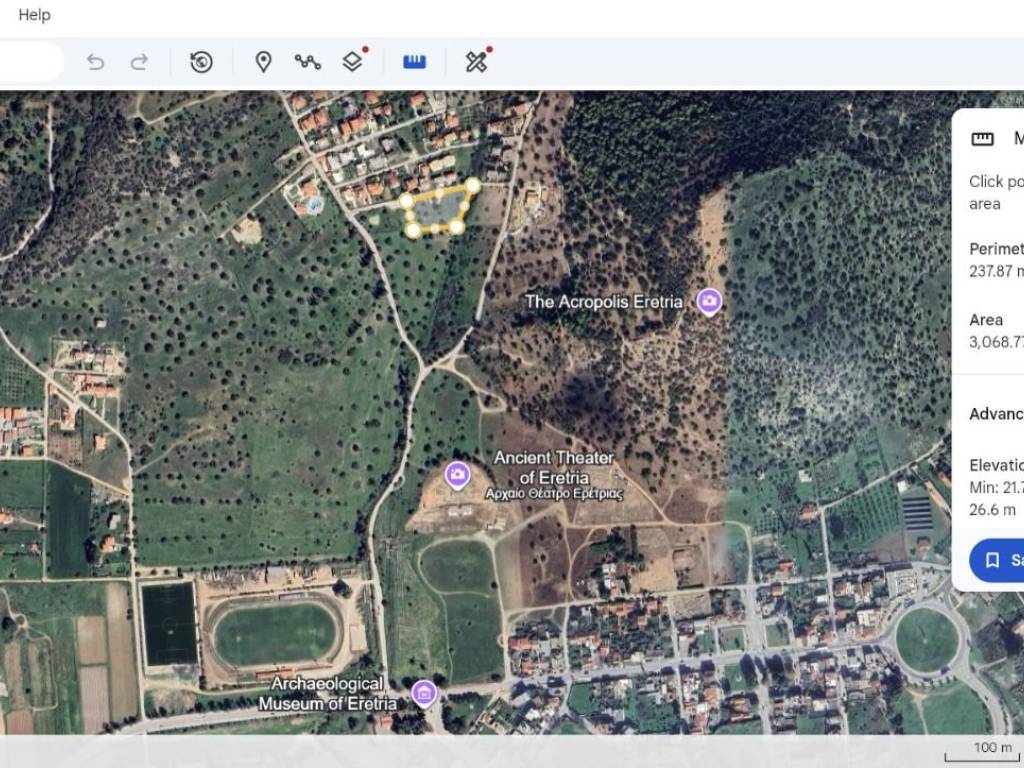This screenshot has width=1024, height=768.
Task: Click the Redo arrow in toolbar
Action: pyautogui.click(x=139, y=62)
